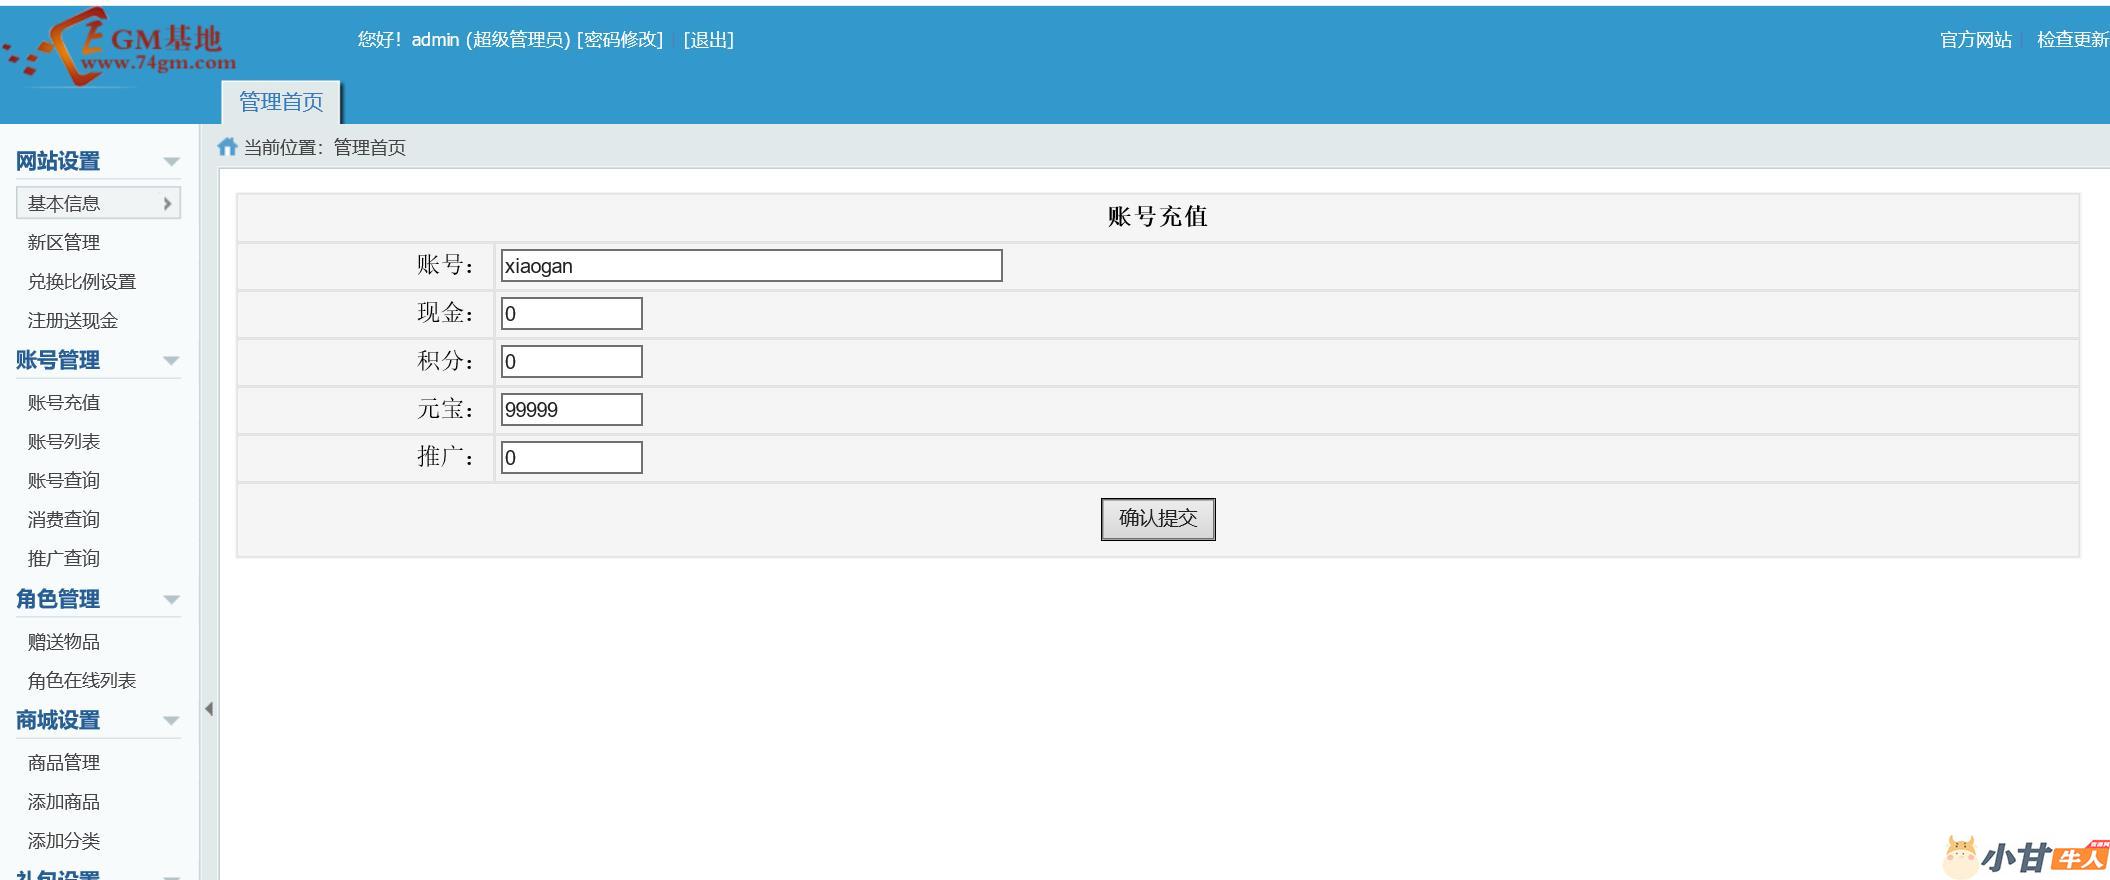Open the 官方网站 link

tap(1975, 40)
